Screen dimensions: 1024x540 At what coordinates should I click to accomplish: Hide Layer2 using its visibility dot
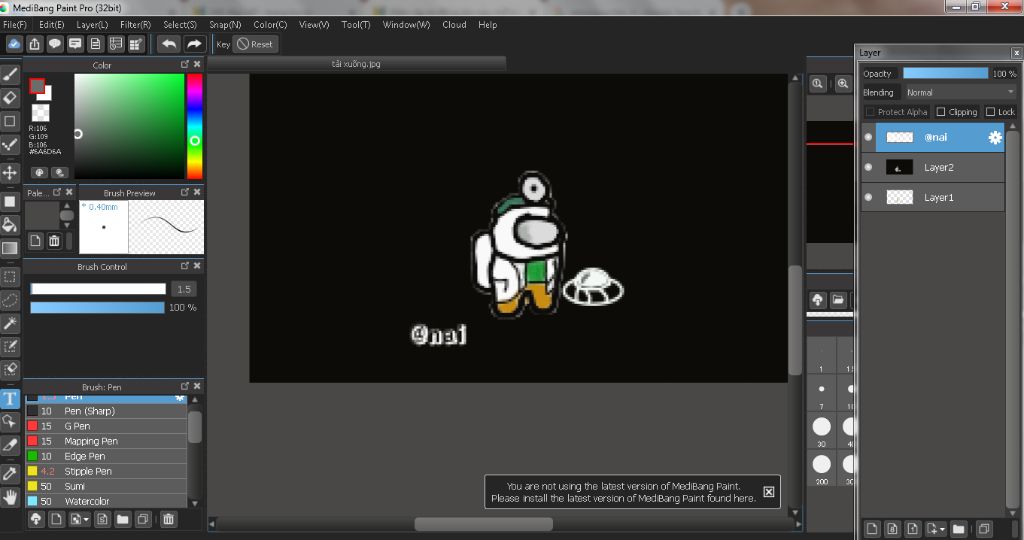pyautogui.click(x=868, y=167)
